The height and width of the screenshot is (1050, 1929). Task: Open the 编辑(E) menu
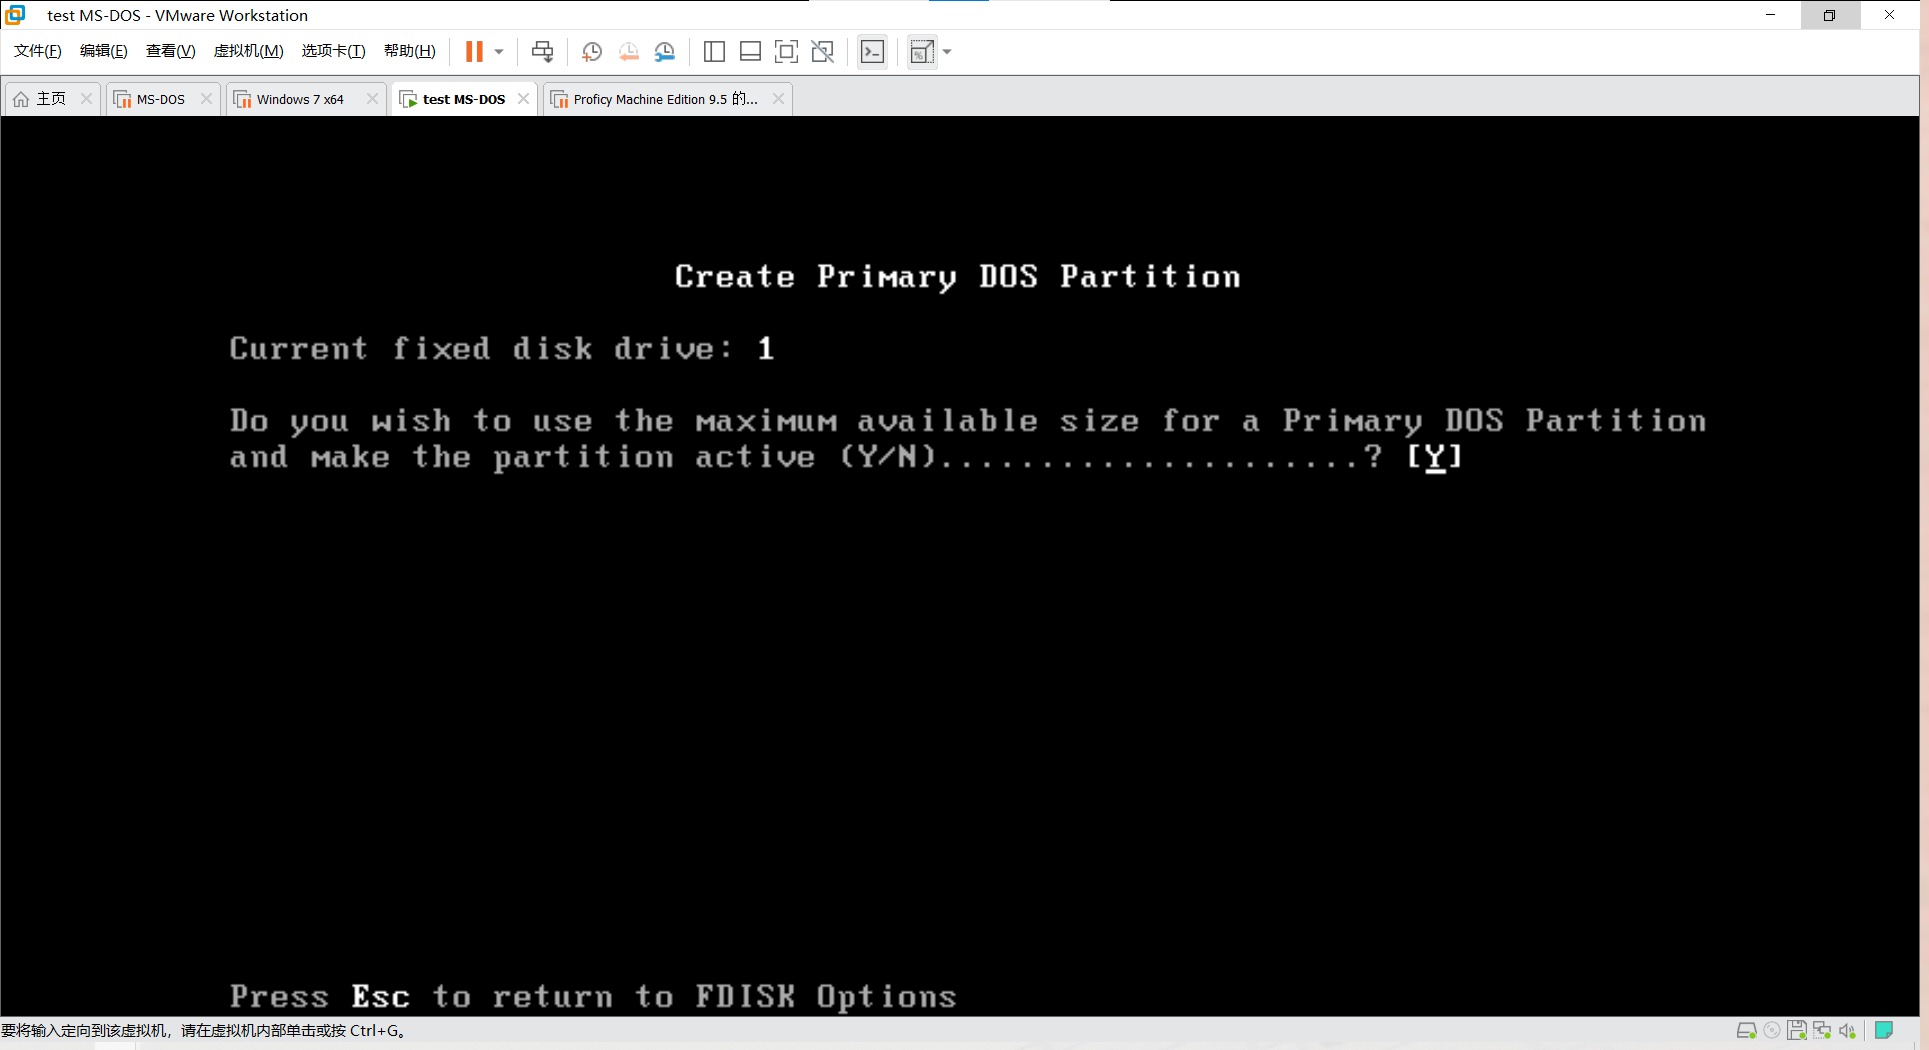pos(104,51)
